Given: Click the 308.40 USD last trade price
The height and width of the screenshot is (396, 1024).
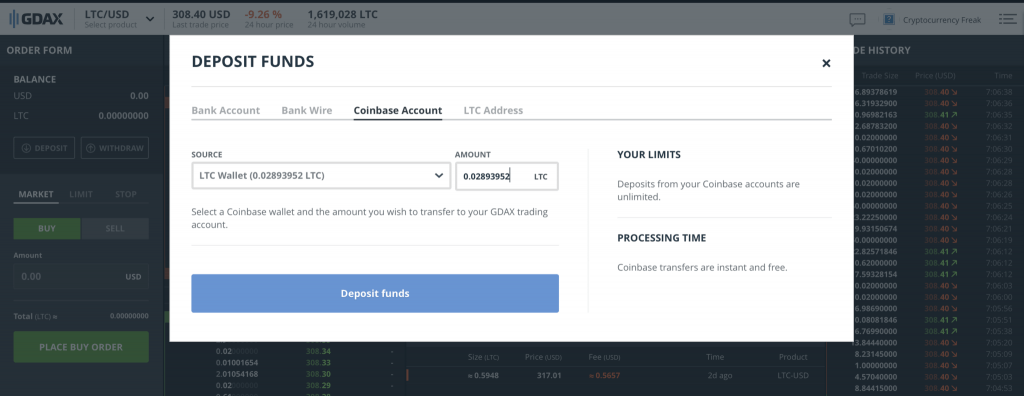Looking at the screenshot, I should pyautogui.click(x=201, y=14).
